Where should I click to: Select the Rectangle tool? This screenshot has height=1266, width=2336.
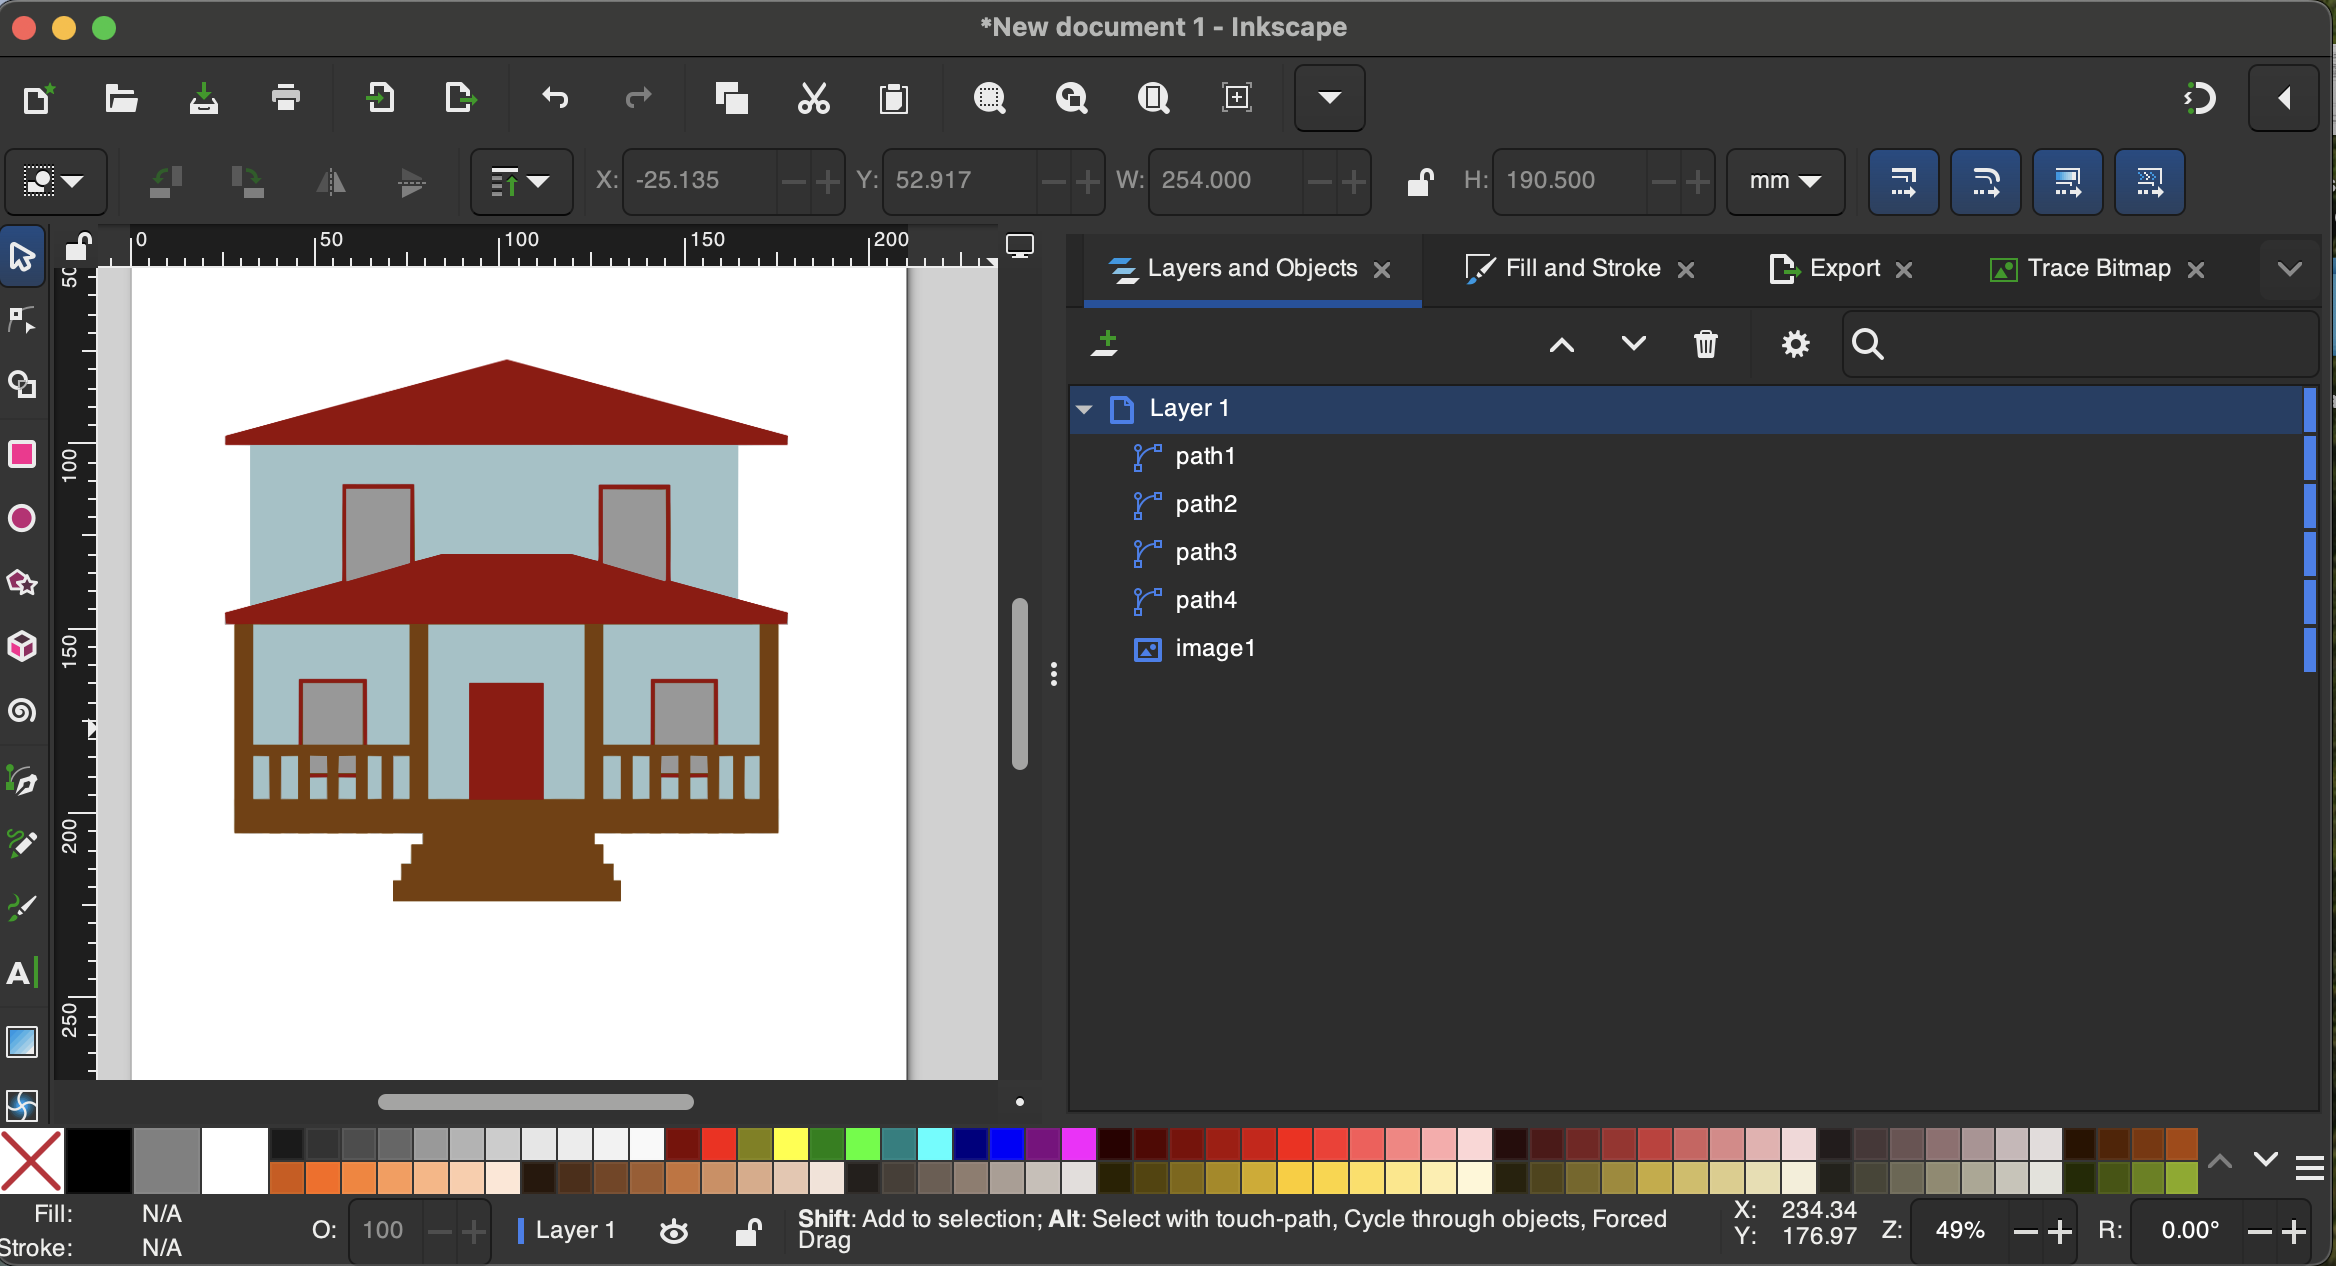pyautogui.click(x=22, y=455)
